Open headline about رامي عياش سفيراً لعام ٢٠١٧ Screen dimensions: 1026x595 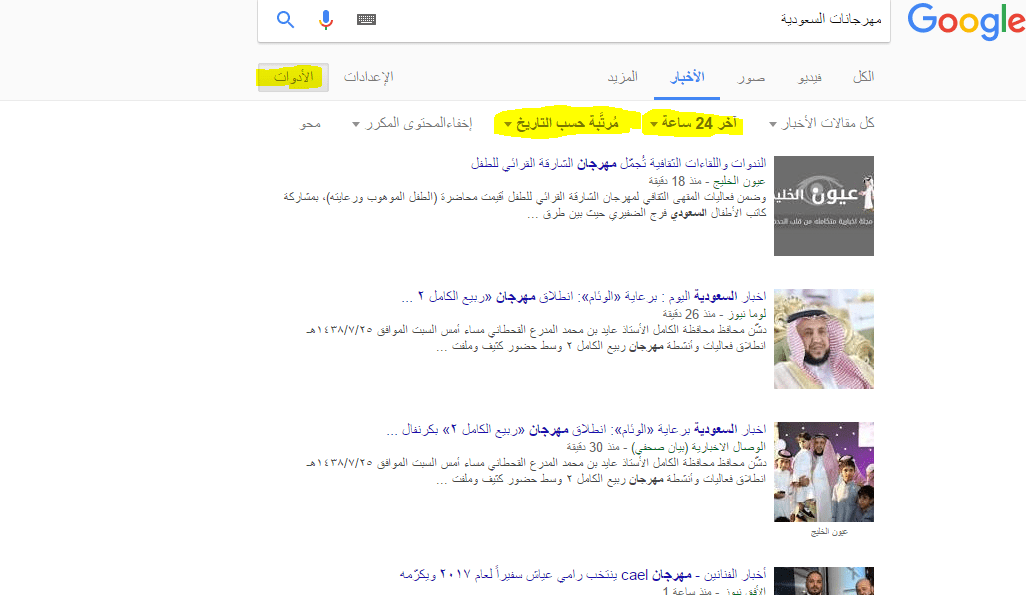582,575
